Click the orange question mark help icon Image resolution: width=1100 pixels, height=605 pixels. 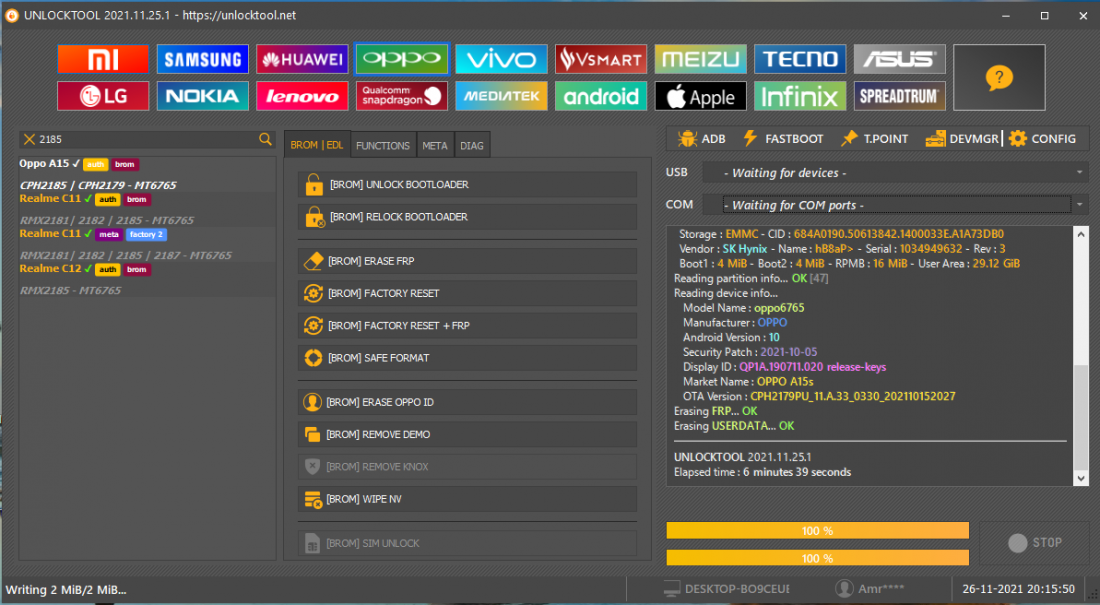pyautogui.click(x=999, y=77)
